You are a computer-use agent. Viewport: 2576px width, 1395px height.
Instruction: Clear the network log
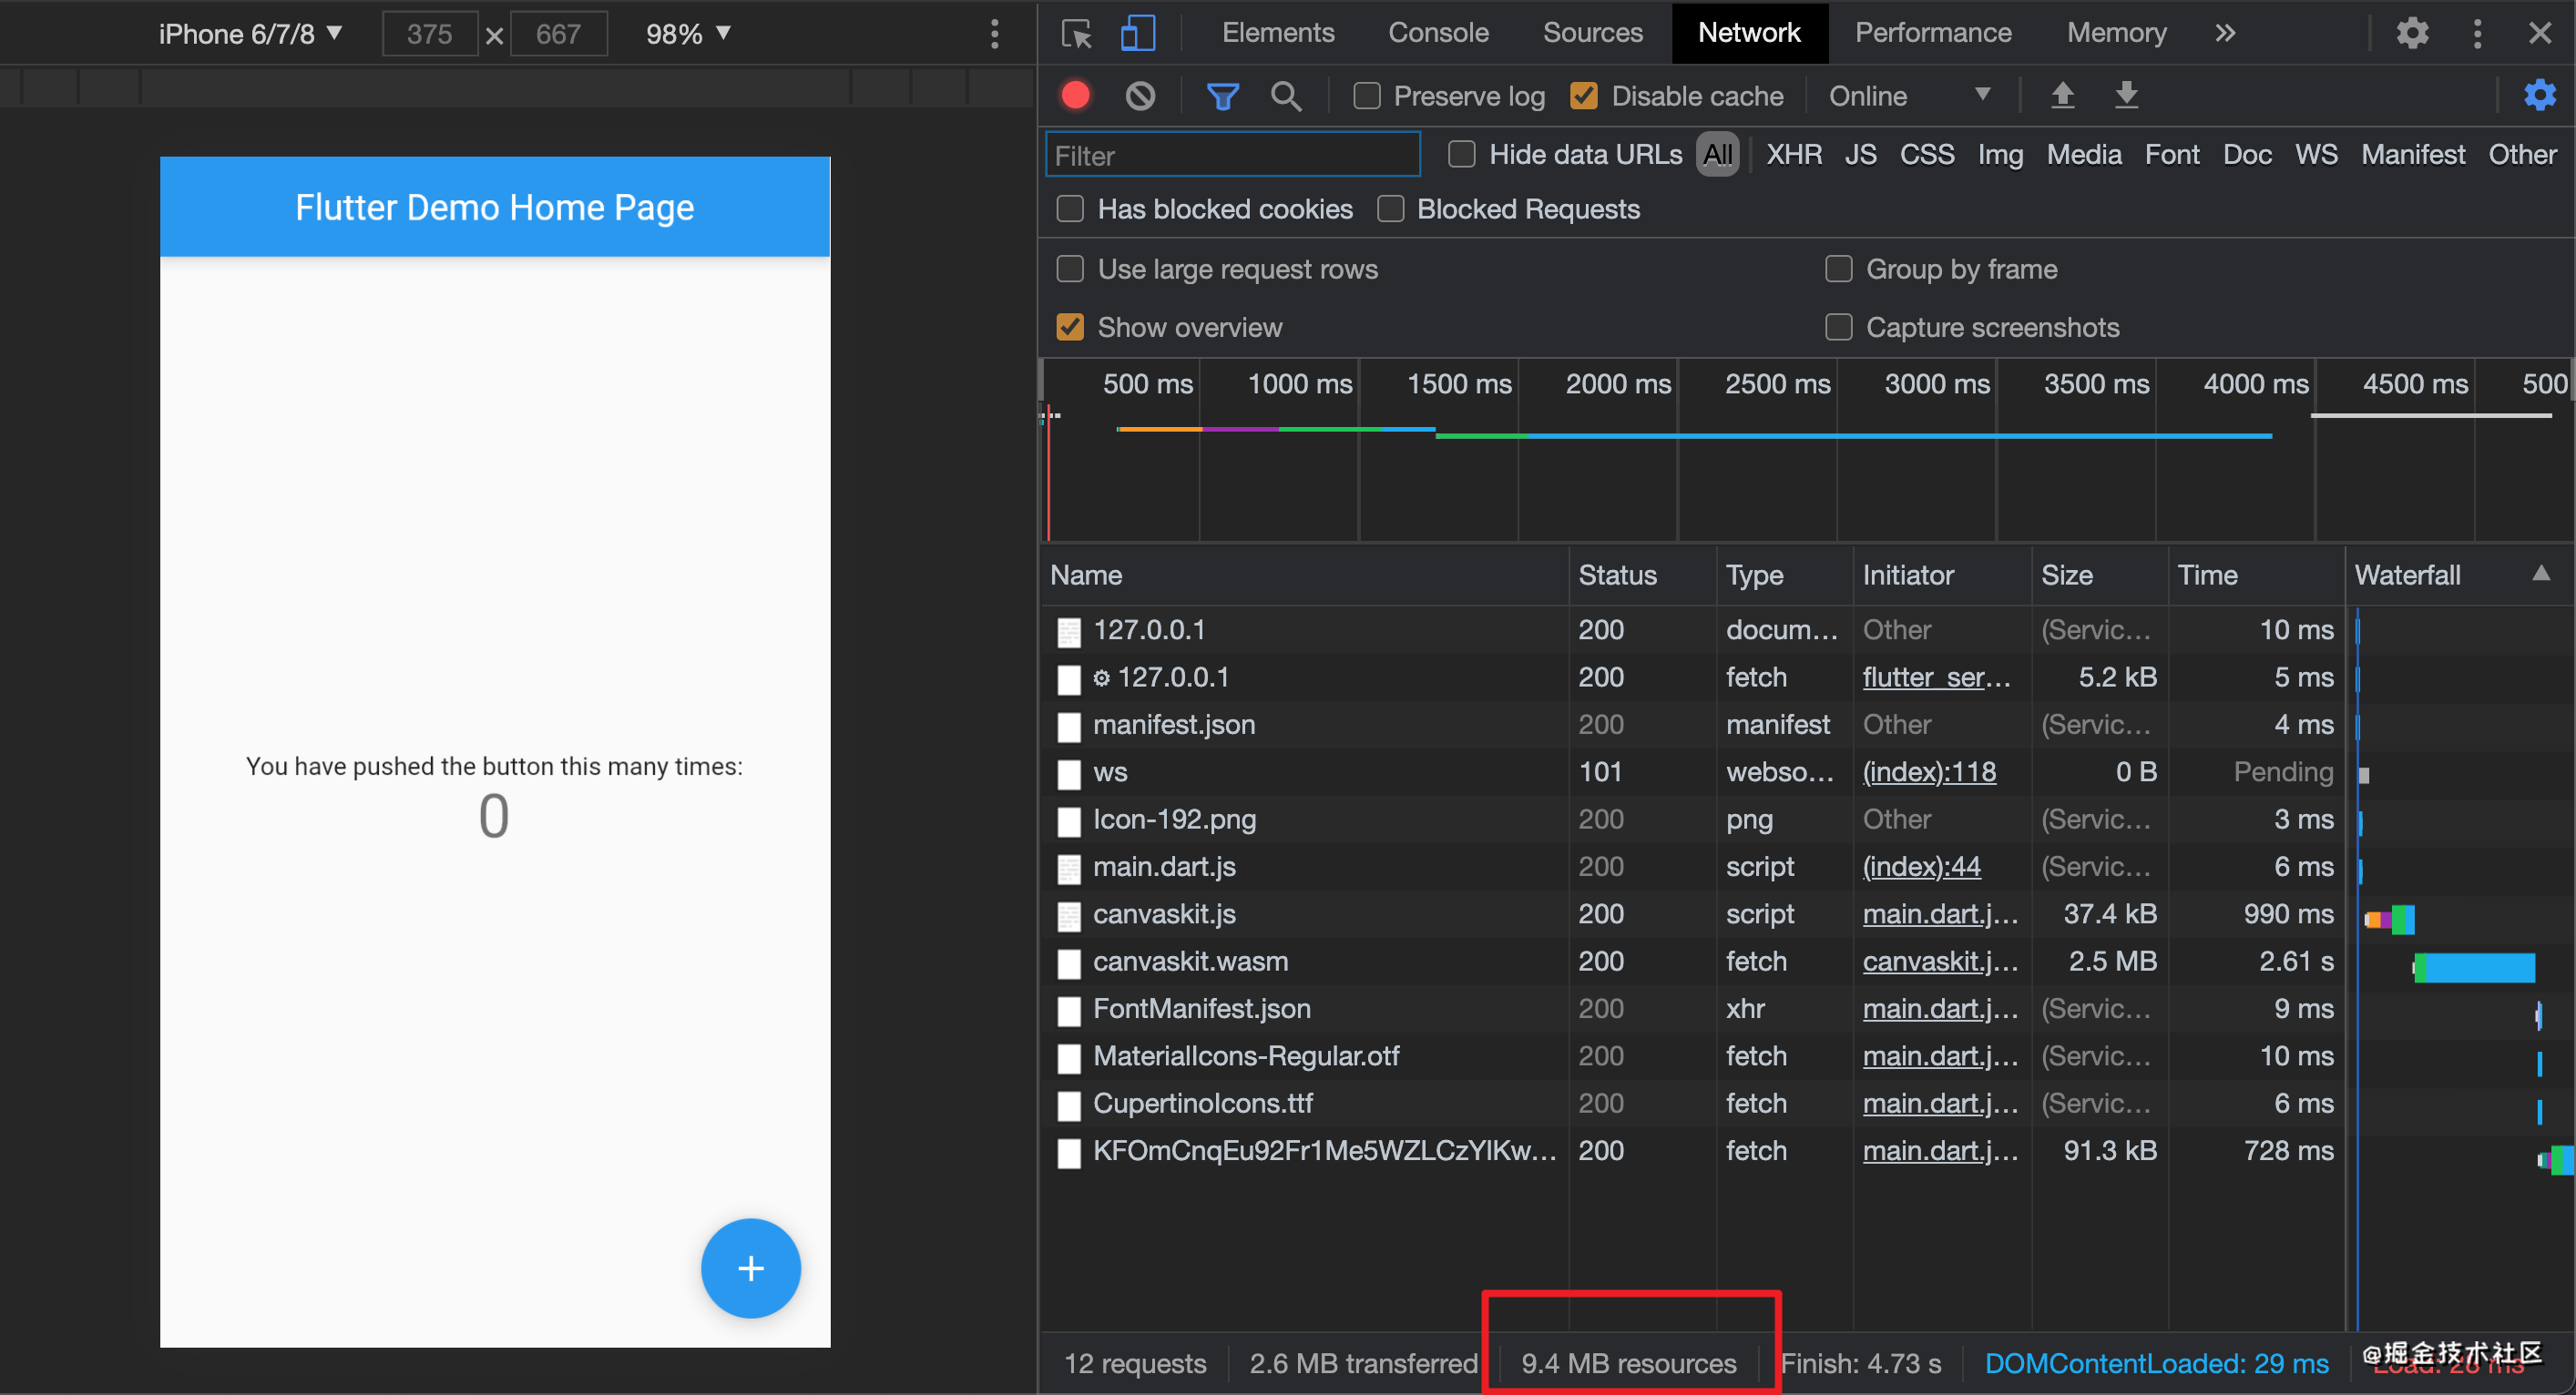(1140, 96)
